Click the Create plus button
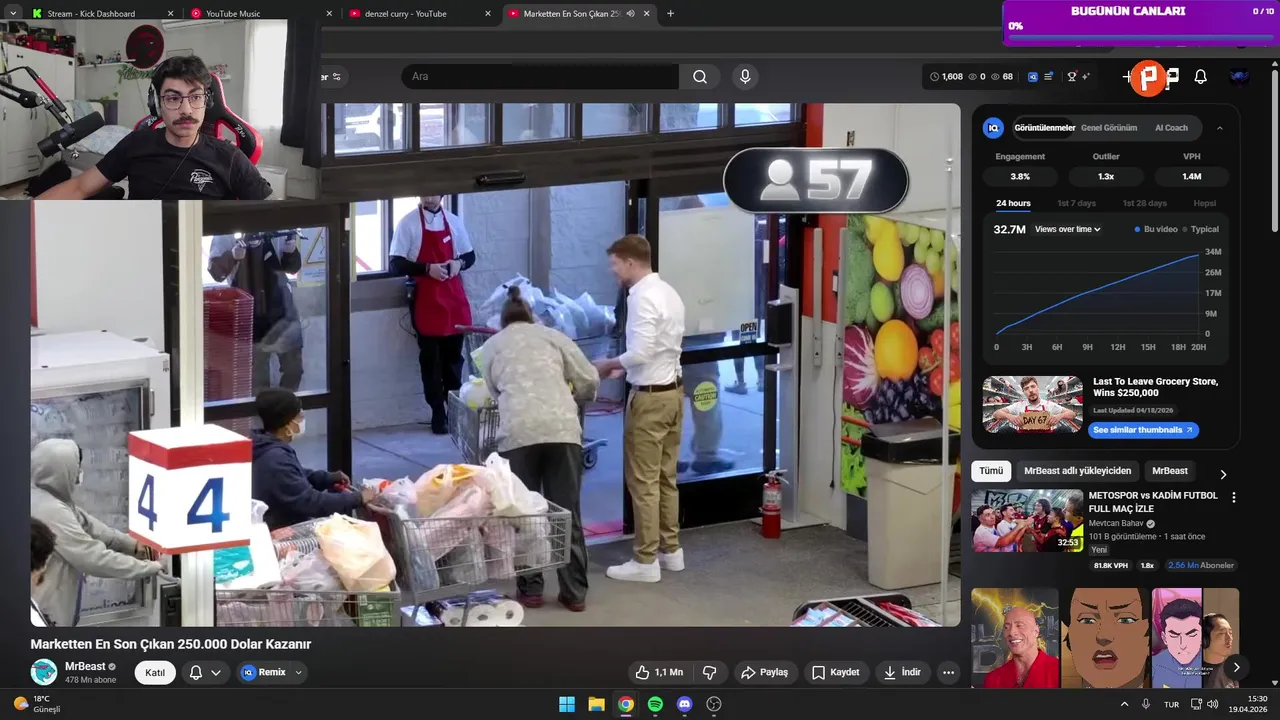 click(x=1128, y=77)
